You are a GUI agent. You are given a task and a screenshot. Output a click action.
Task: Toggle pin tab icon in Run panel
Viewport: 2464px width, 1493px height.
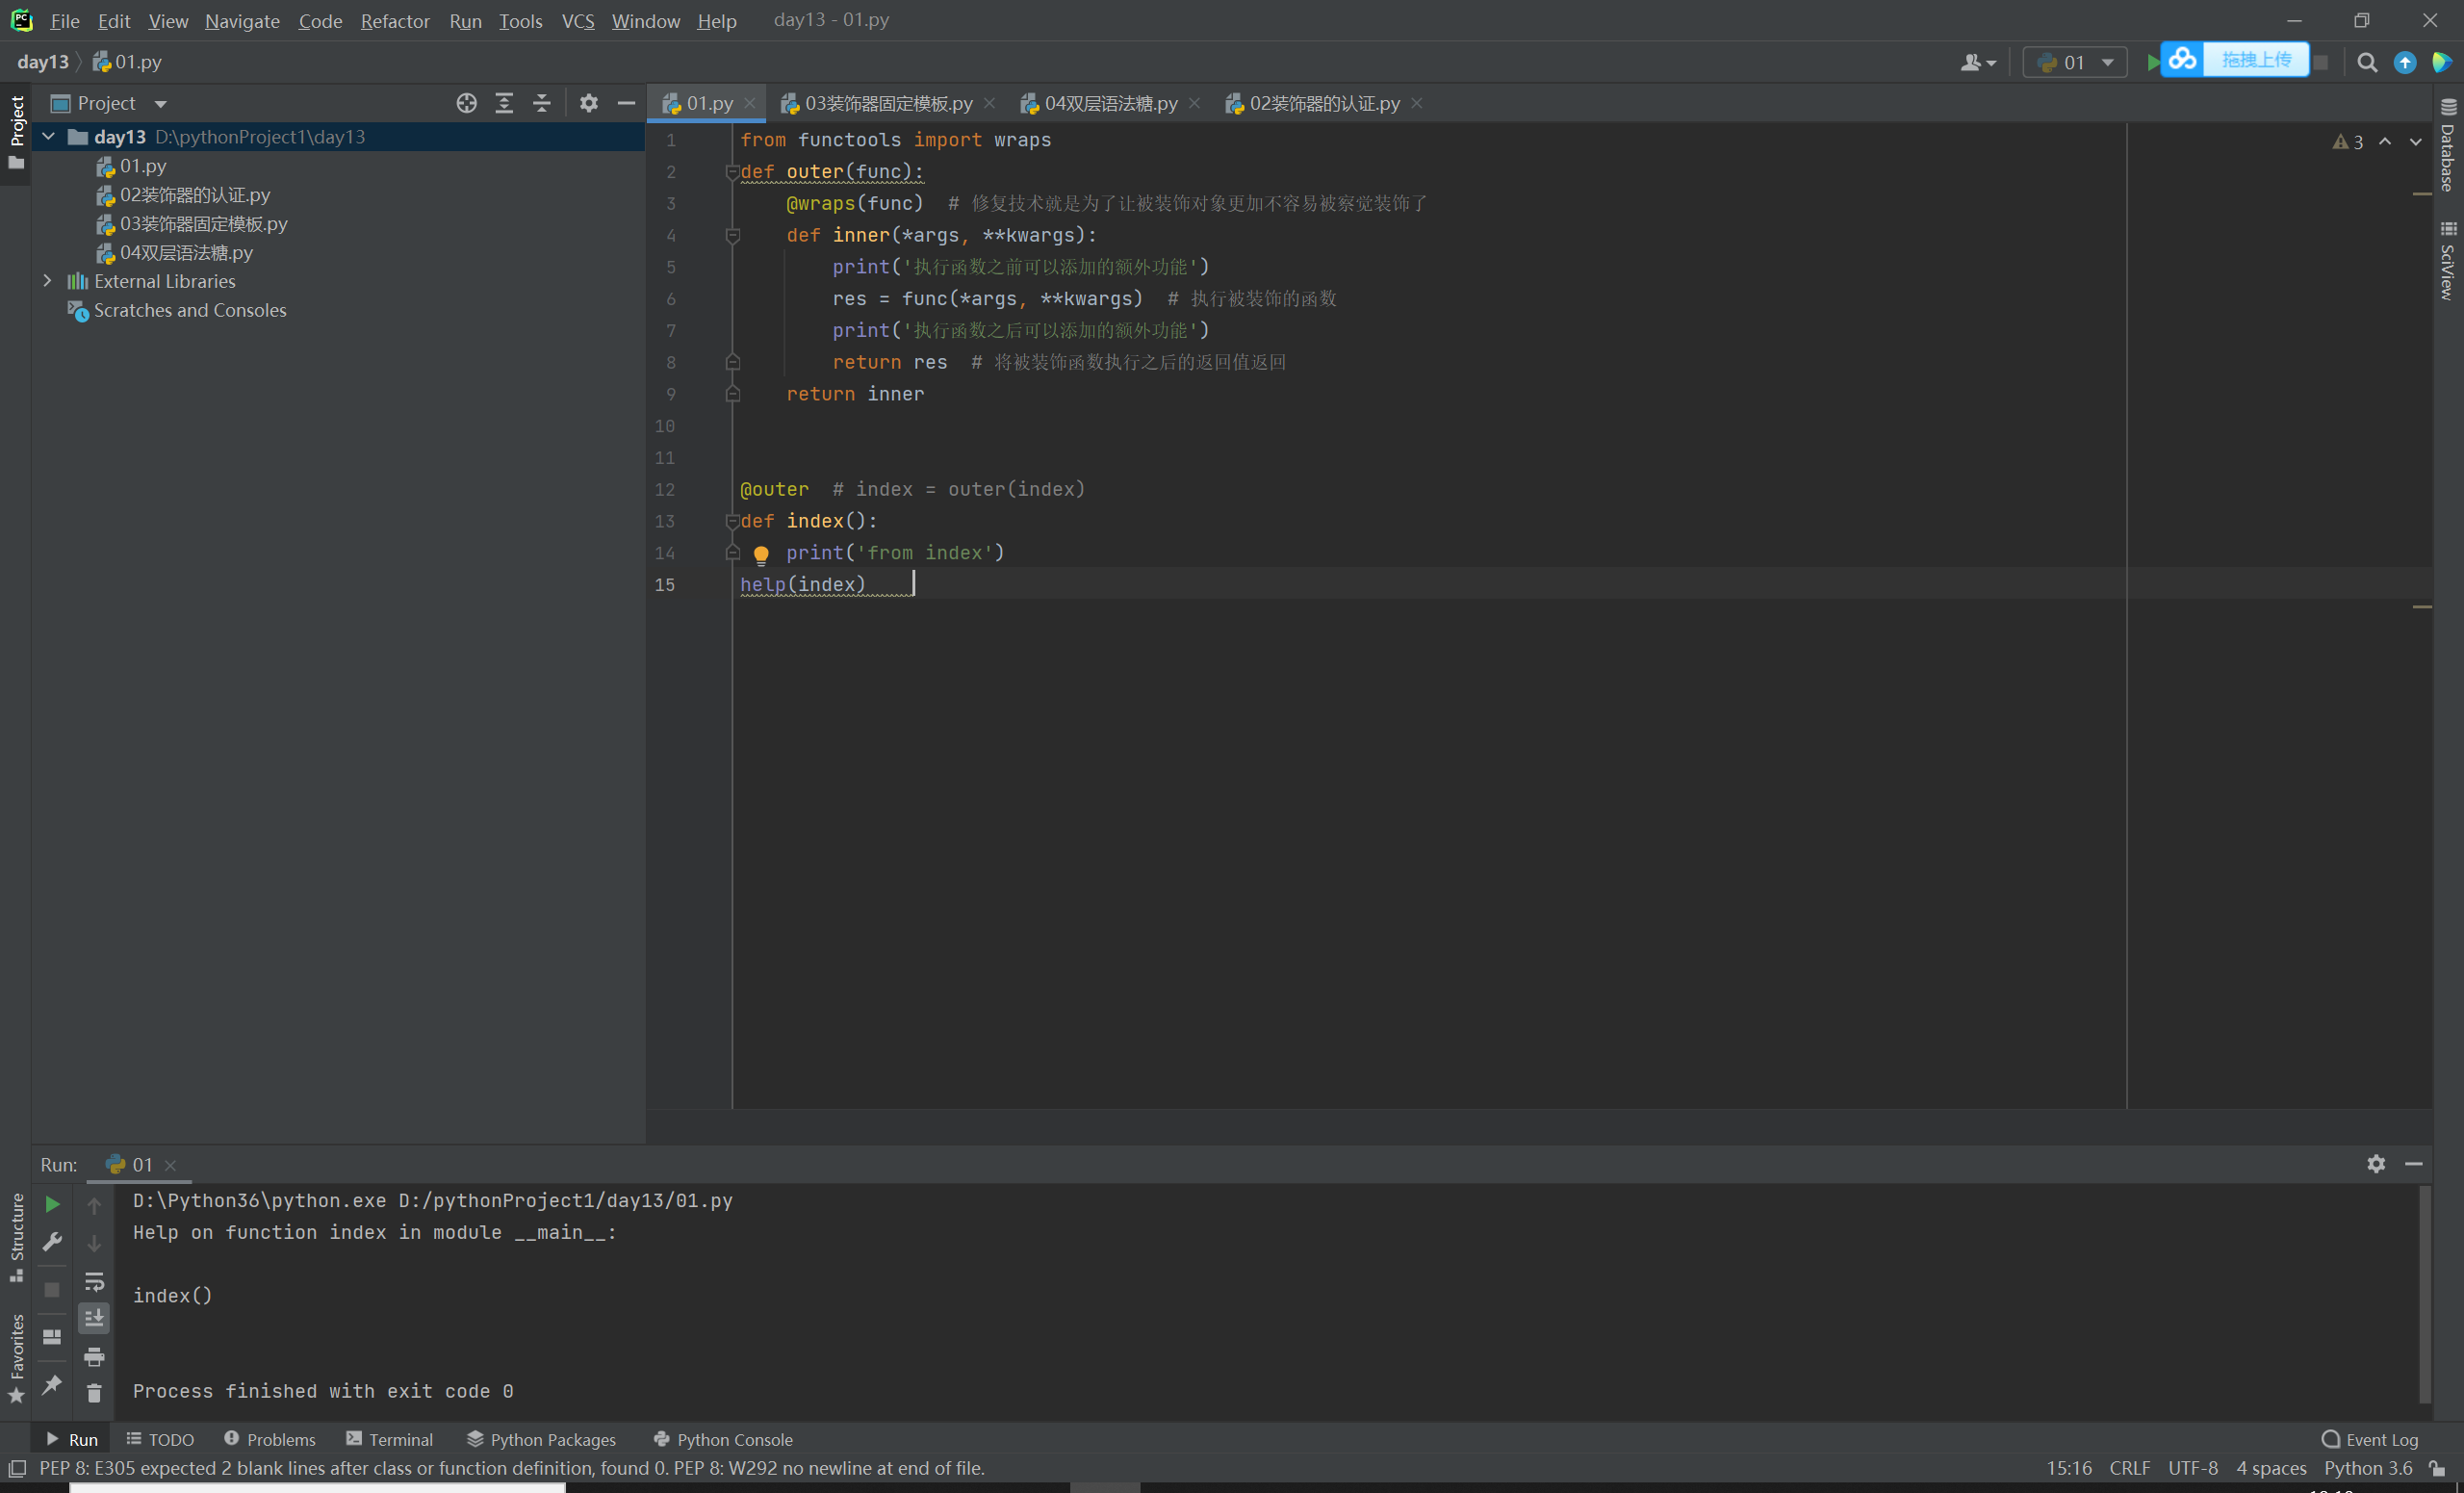coord(52,1385)
